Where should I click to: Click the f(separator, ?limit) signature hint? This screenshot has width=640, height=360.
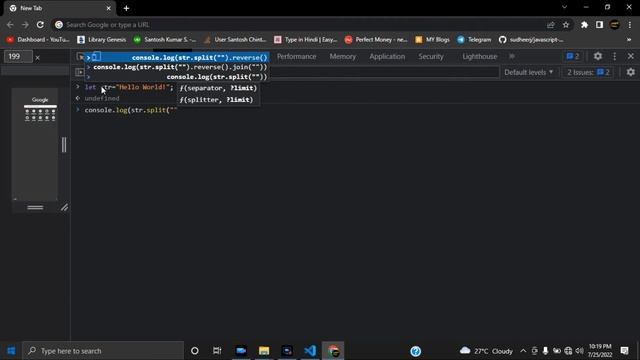pyautogui.click(x=218, y=88)
